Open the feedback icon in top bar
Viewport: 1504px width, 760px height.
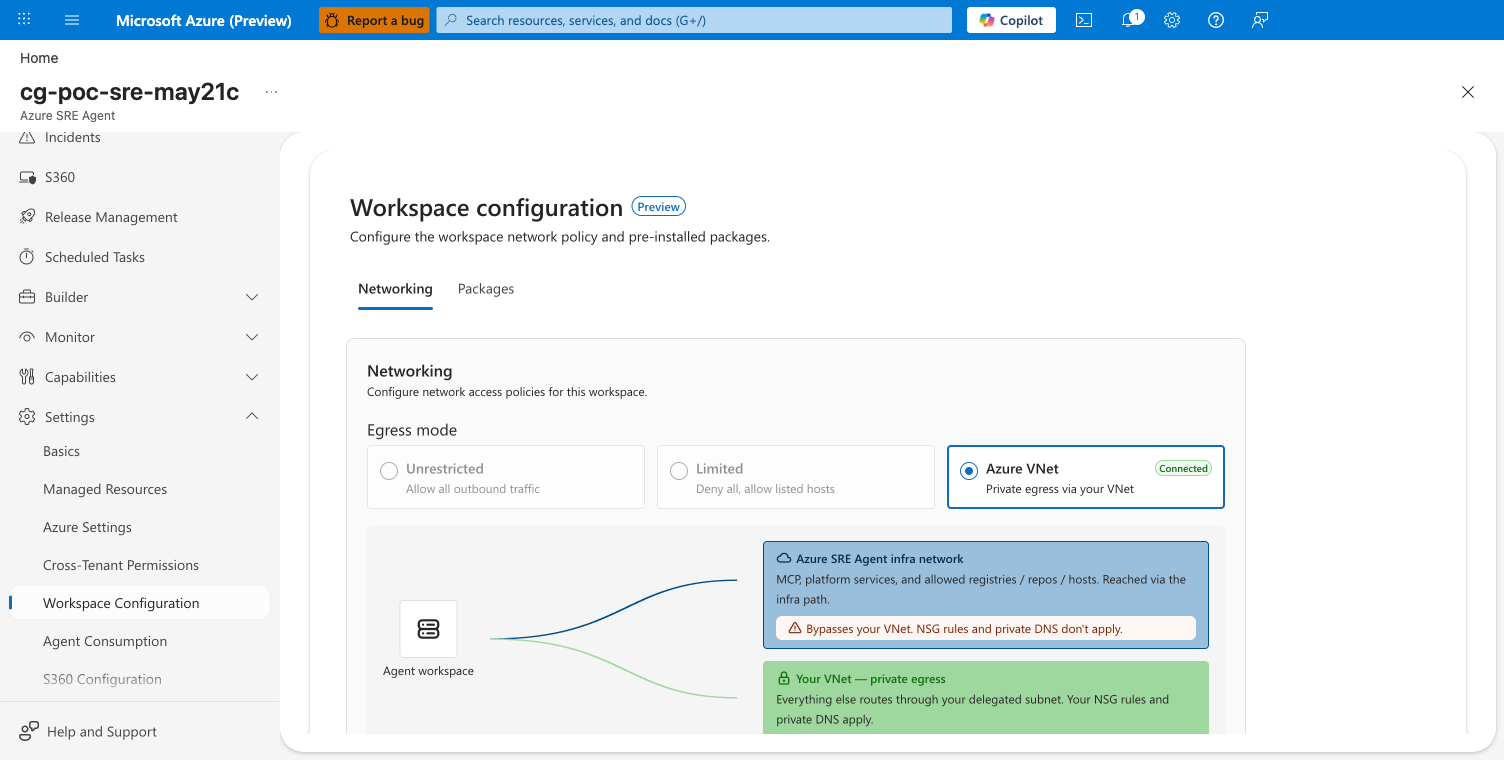(1260, 20)
